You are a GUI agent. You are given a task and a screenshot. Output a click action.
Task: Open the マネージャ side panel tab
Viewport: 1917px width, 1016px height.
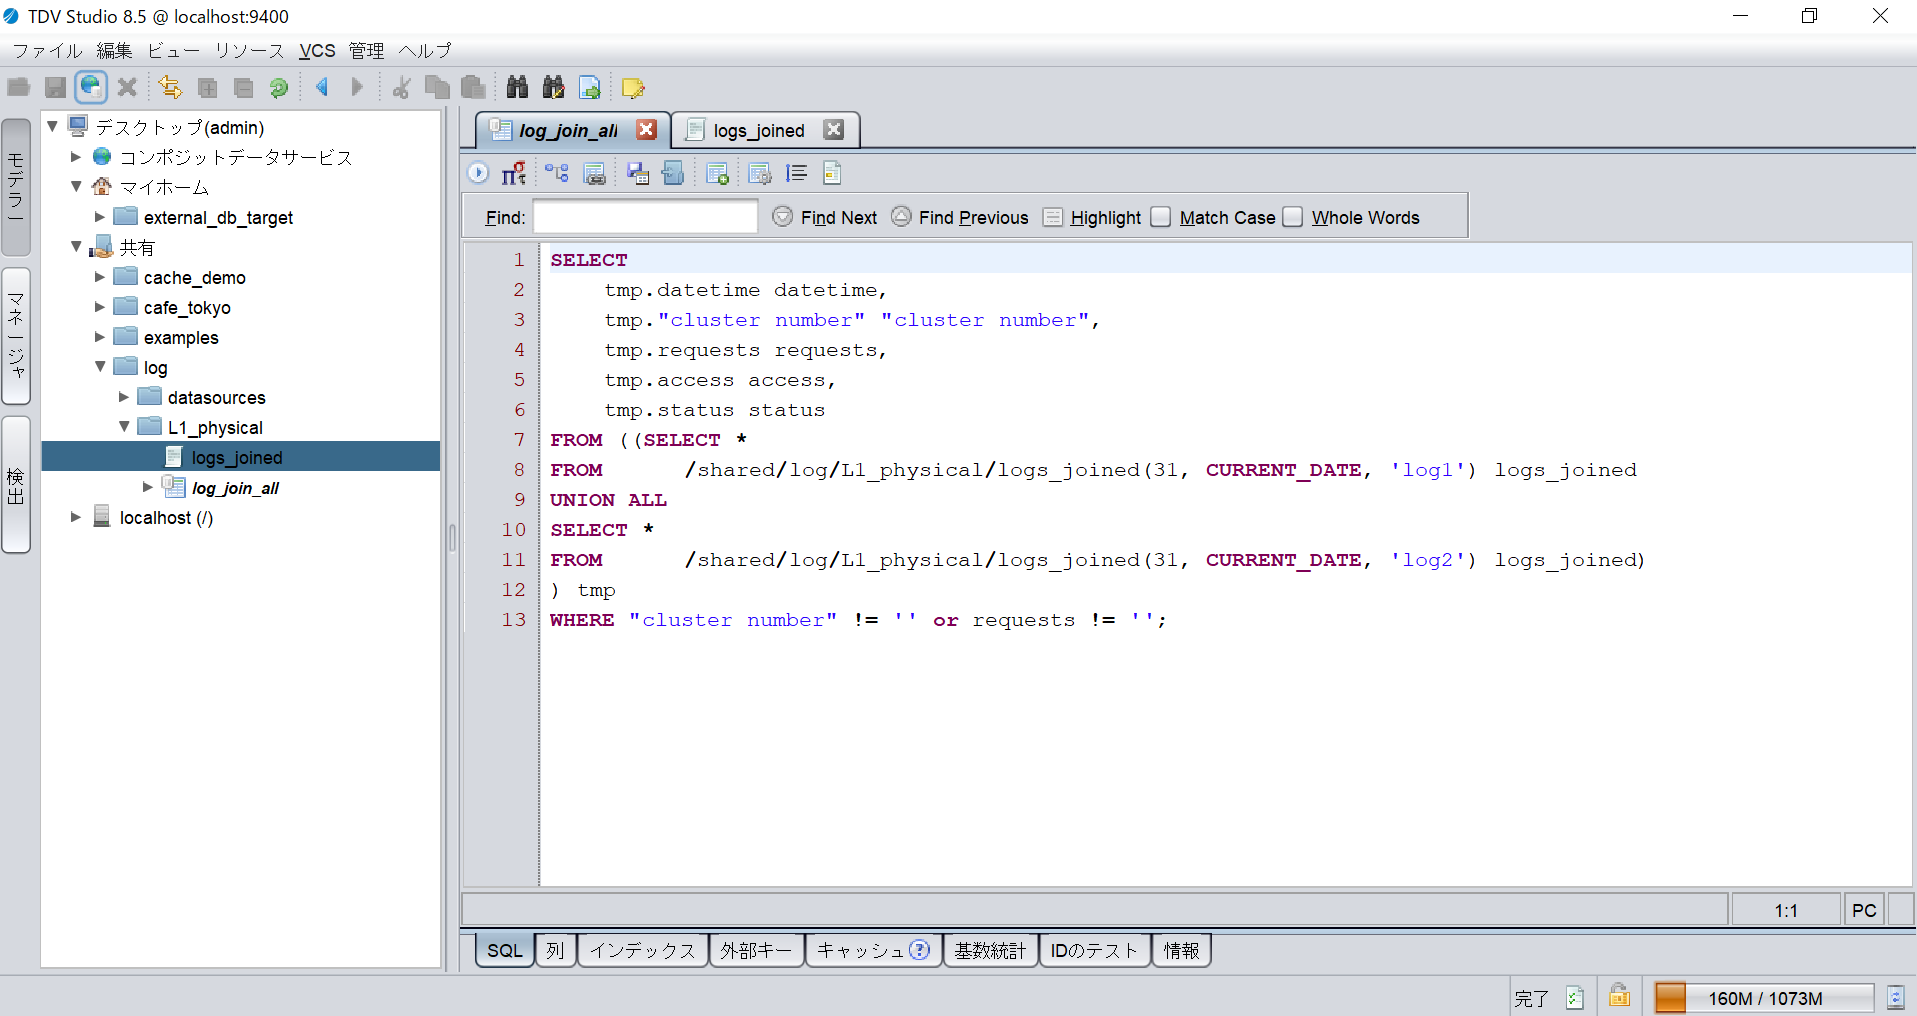coord(16,335)
